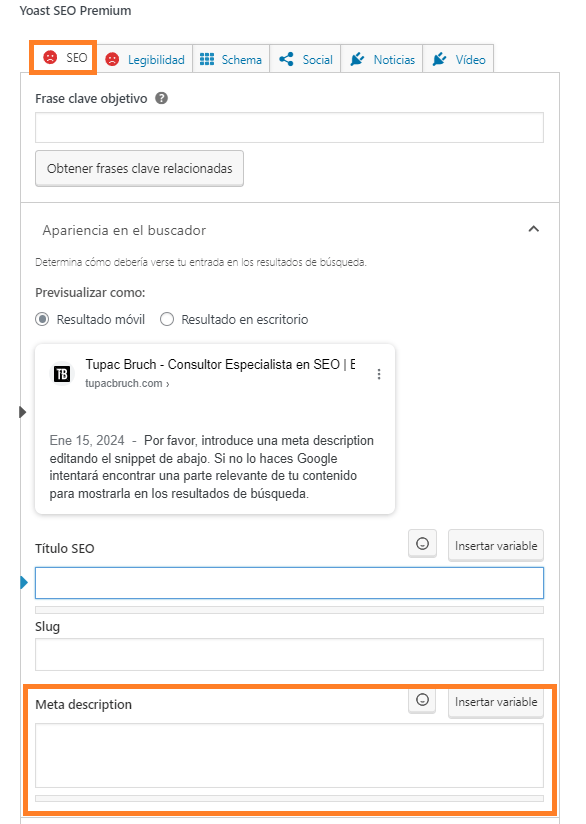Choose Resultado en escritorio preview

pyautogui.click(x=166, y=318)
